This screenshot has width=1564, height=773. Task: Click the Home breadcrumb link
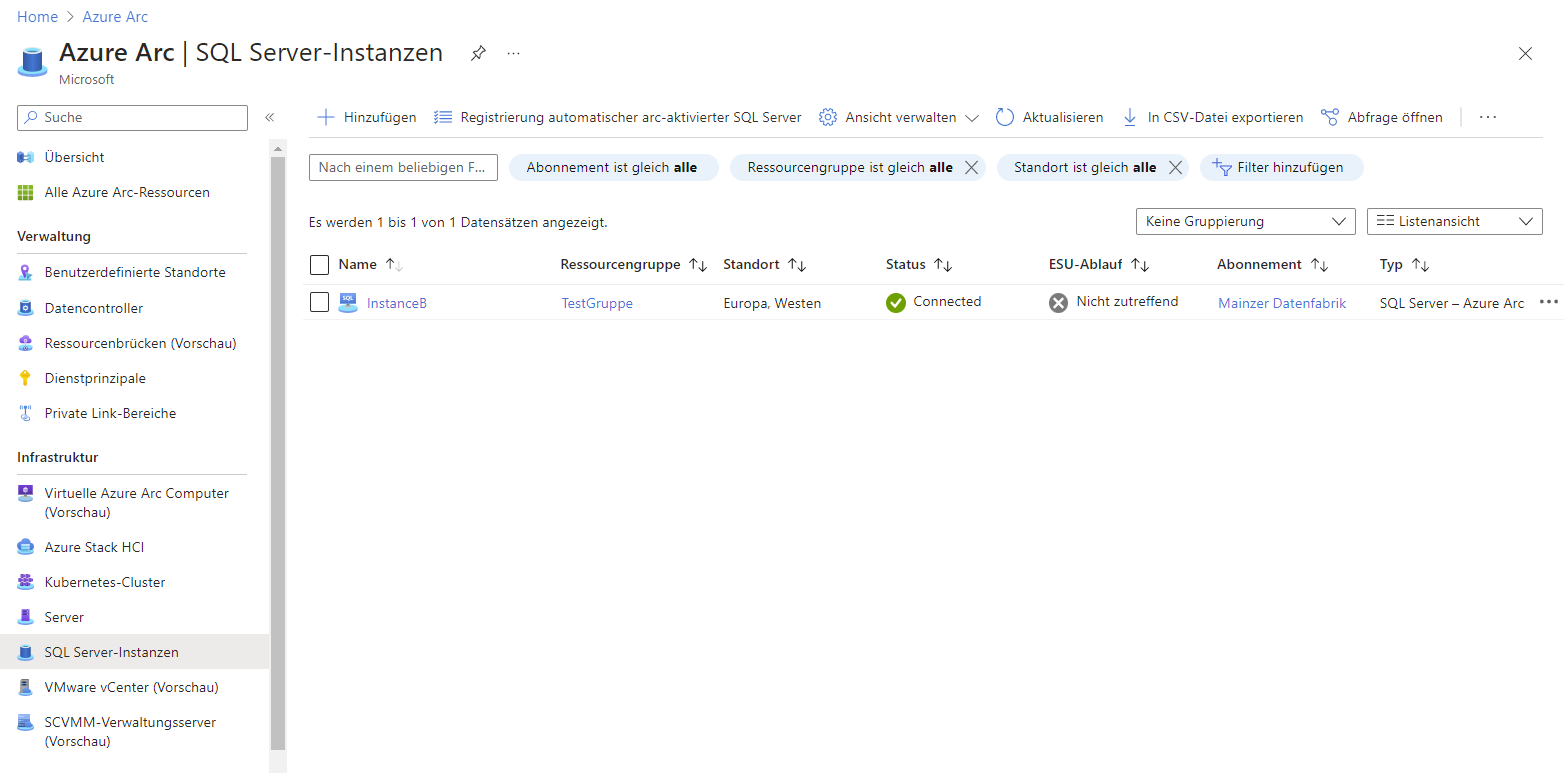coord(37,17)
